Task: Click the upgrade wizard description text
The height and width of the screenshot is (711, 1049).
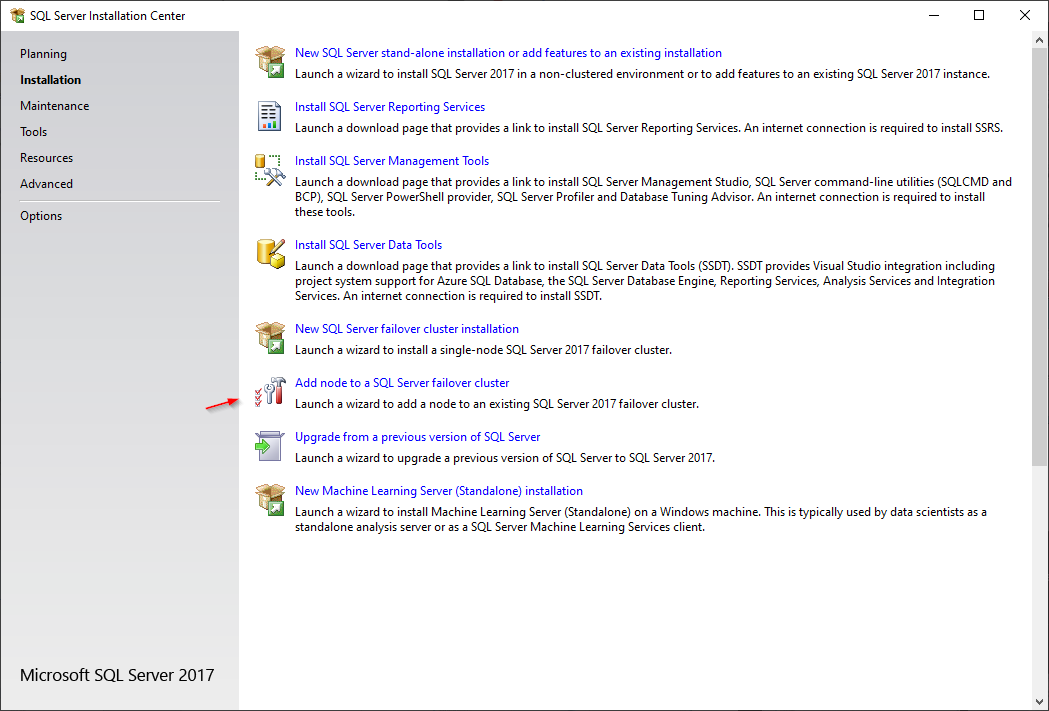Action: click(x=505, y=458)
